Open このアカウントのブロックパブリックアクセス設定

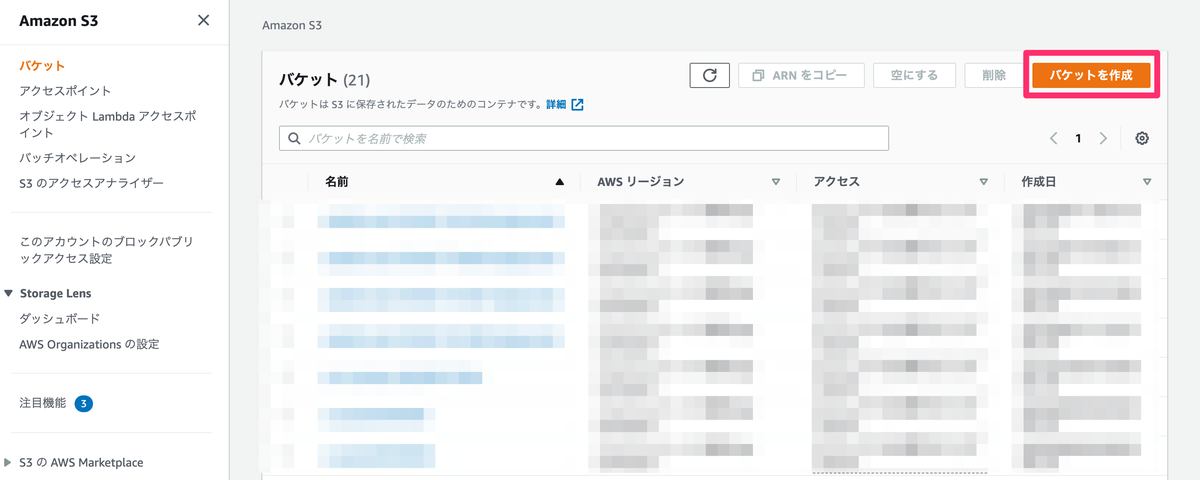click(106, 250)
